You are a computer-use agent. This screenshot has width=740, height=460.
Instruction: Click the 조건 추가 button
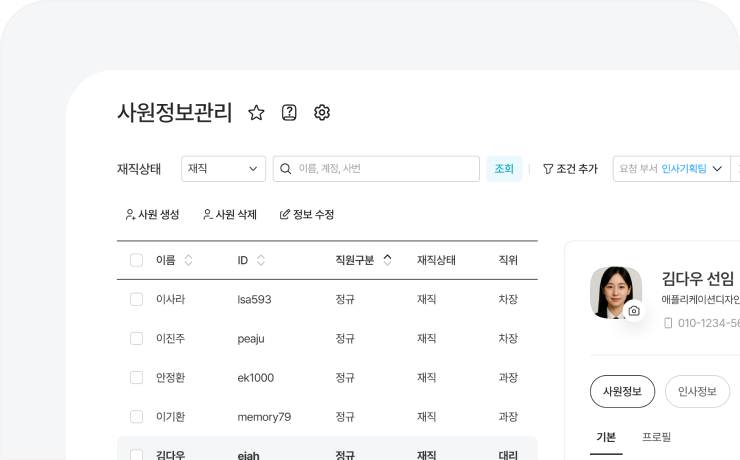point(570,168)
